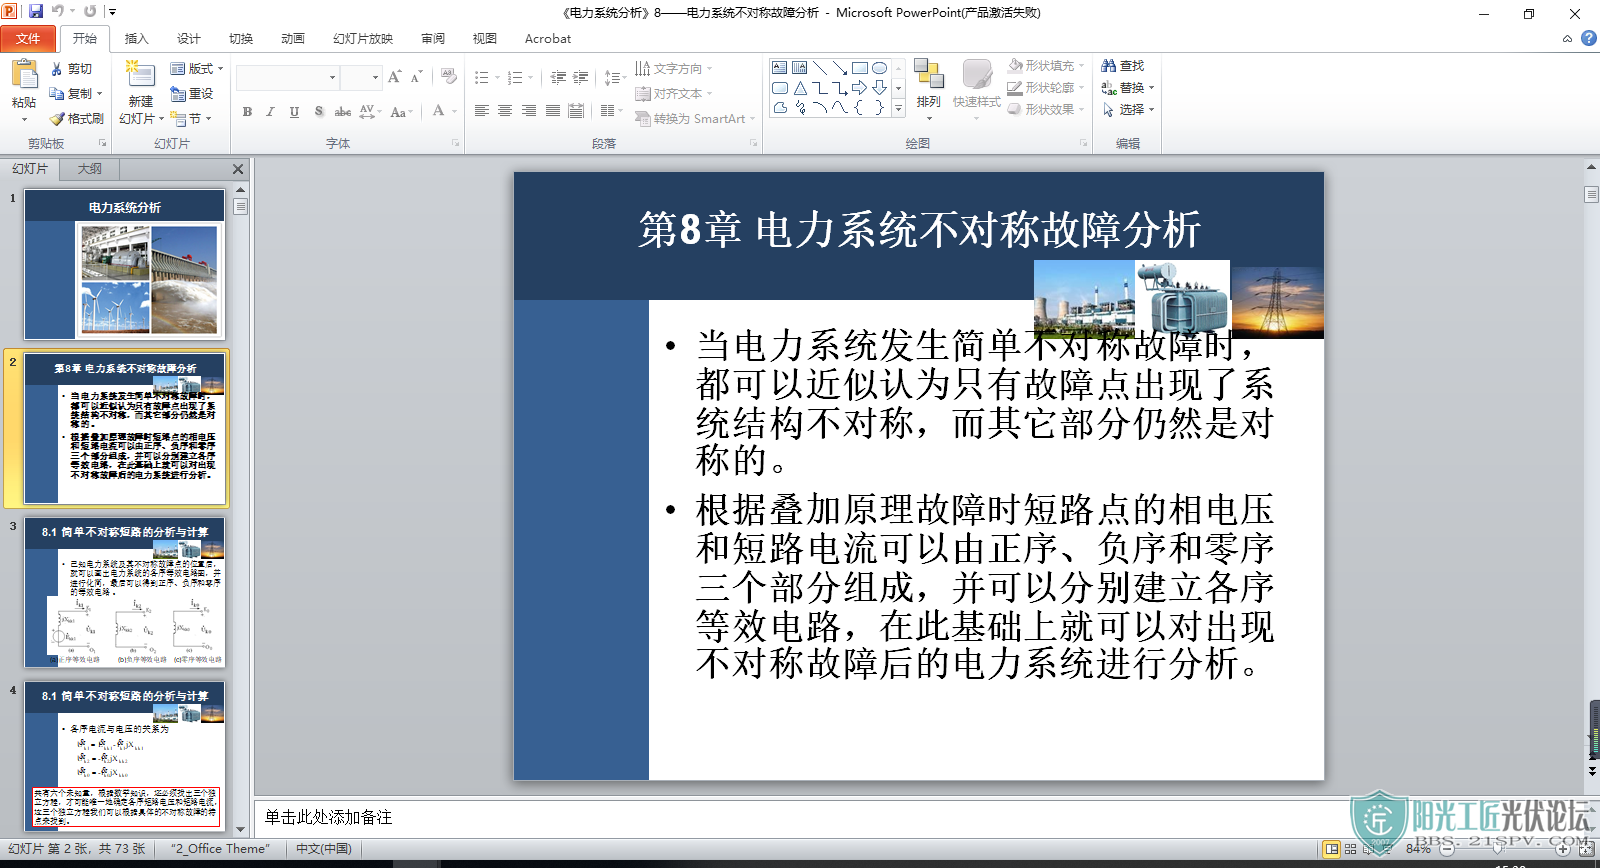Switch to the Design (设计) tab
1600x868 pixels.
tap(188, 39)
